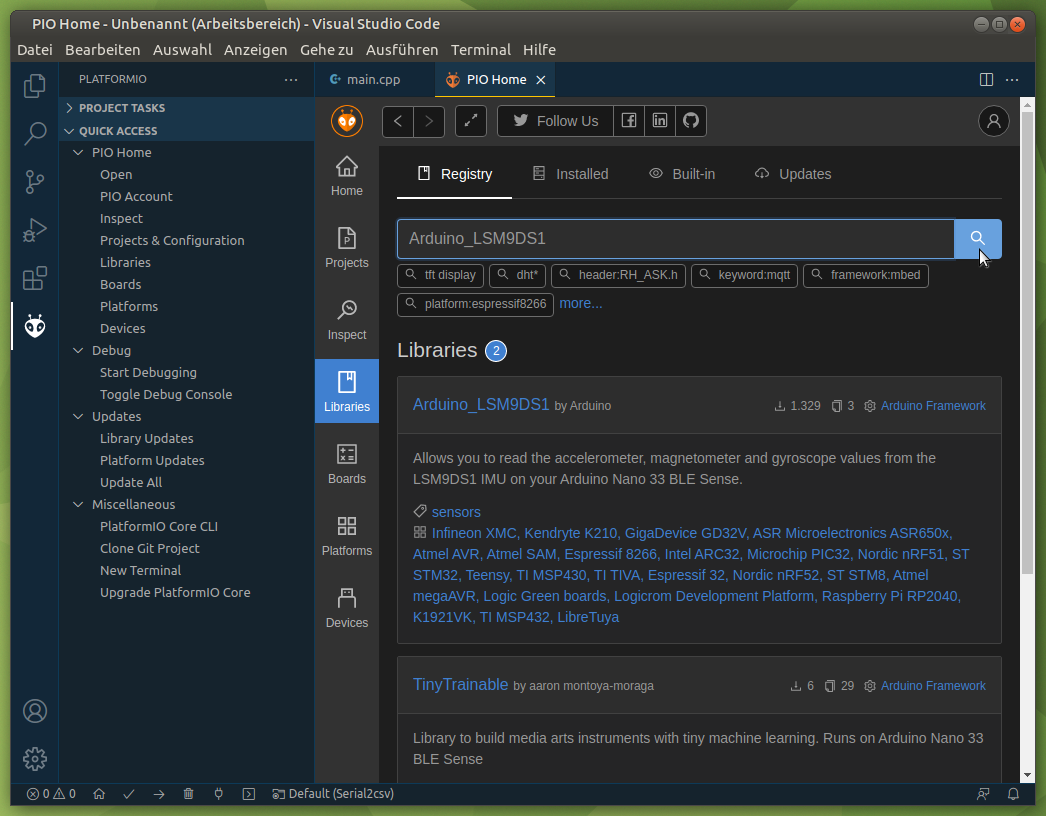The width and height of the screenshot is (1046, 816).
Task: Select Library Updates in quick access tree
Action: coord(147,439)
